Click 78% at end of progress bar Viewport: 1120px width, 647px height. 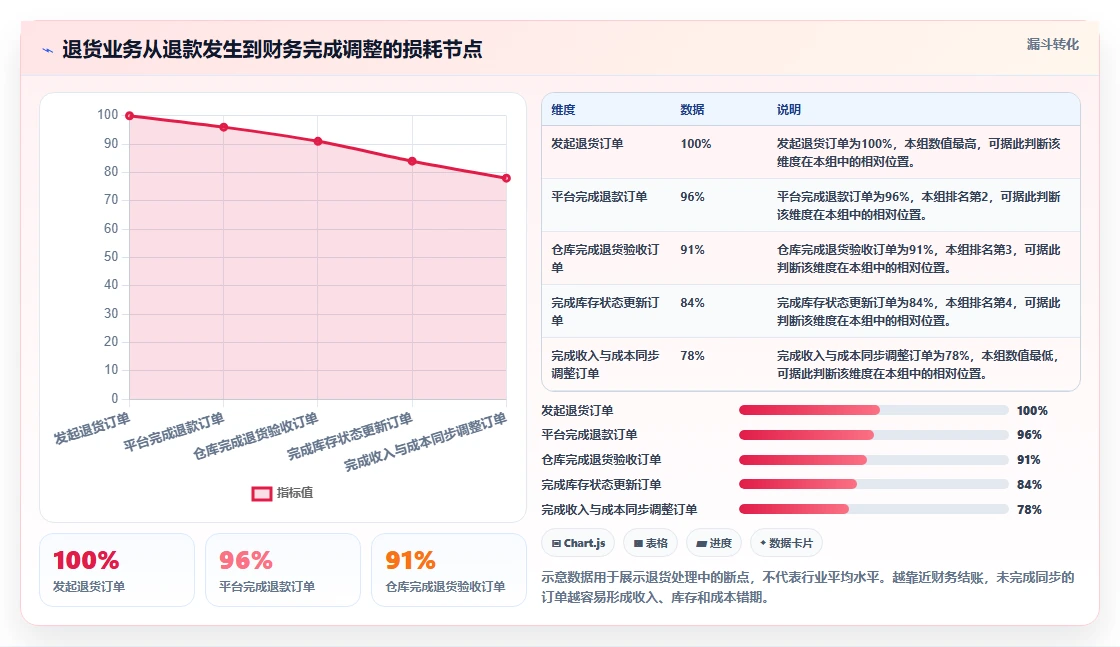[1029, 510]
